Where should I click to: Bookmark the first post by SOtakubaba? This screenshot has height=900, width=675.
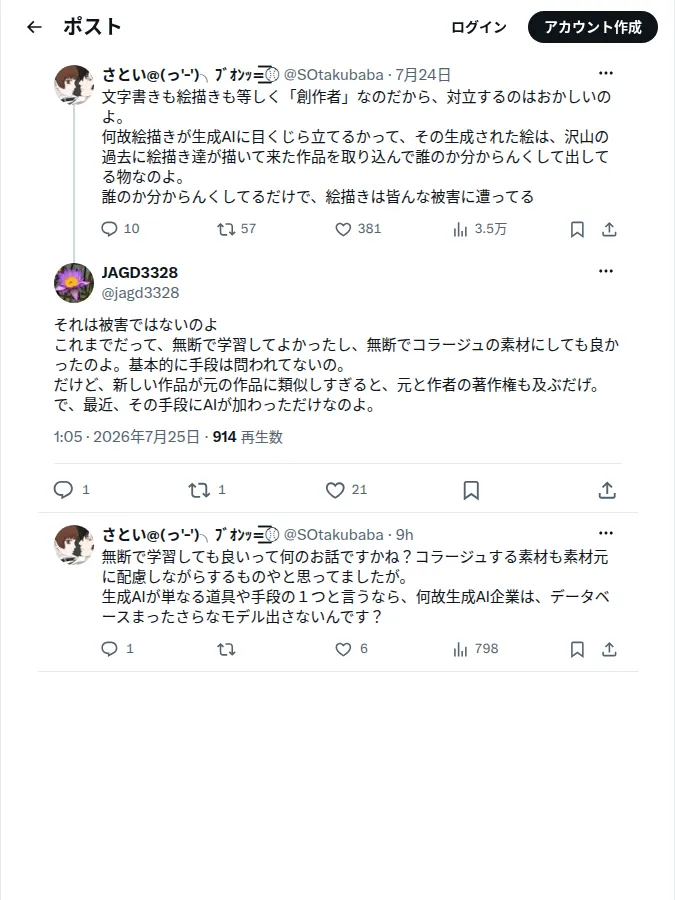pyautogui.click(x=577, y=230)
